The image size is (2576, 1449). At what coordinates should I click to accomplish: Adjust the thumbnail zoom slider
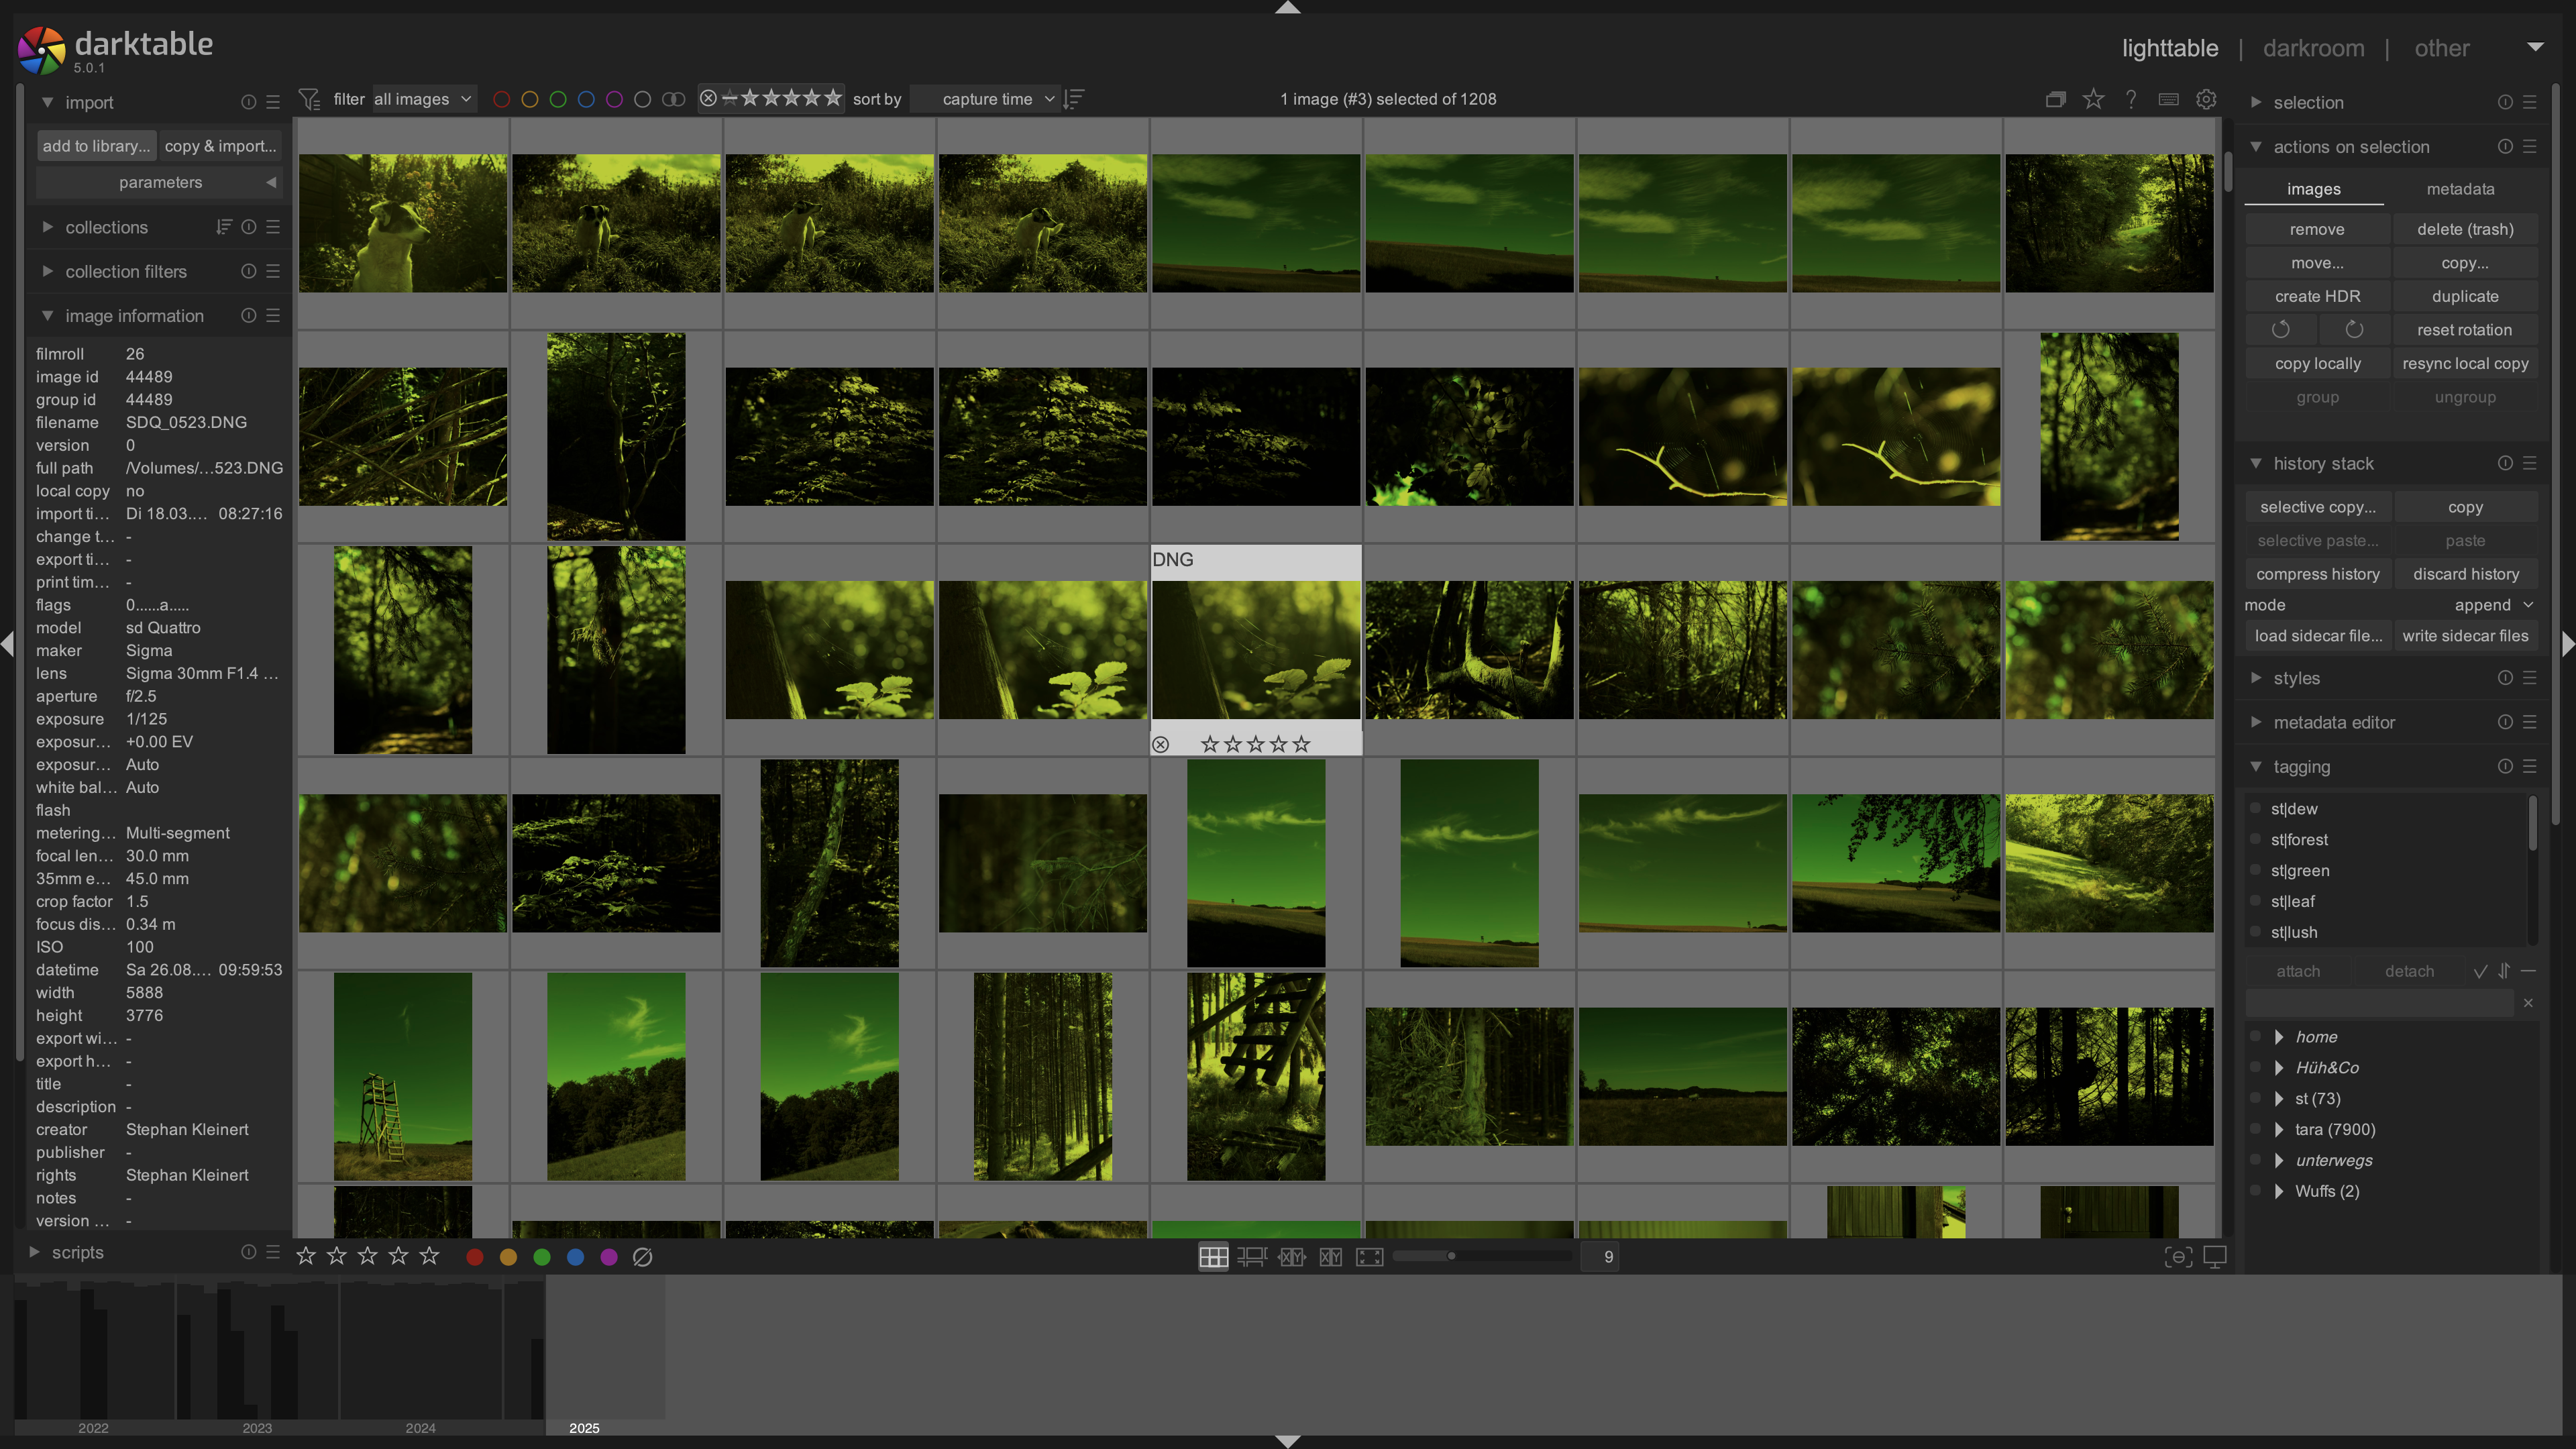tap(1482, 1256)
